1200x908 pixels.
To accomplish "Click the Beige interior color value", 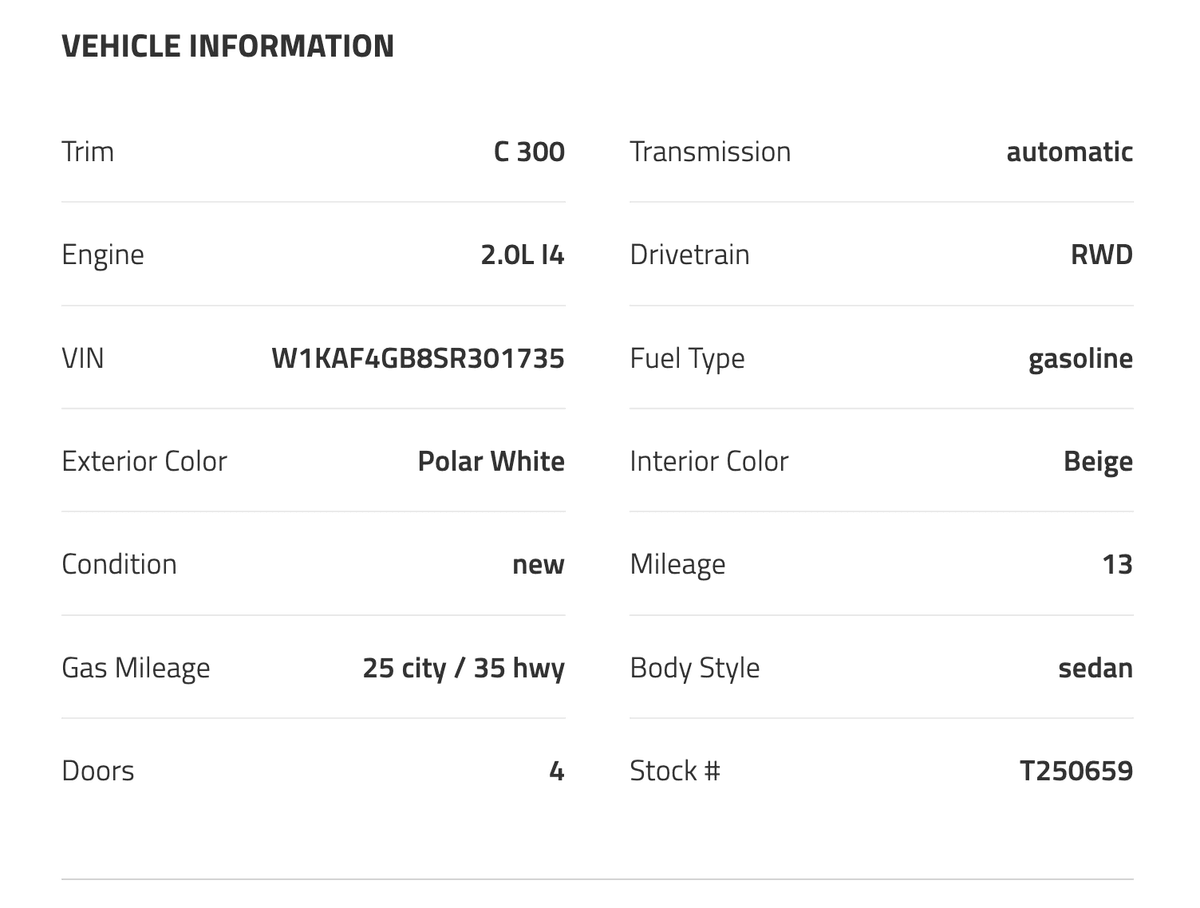I will pos(1098,461).
